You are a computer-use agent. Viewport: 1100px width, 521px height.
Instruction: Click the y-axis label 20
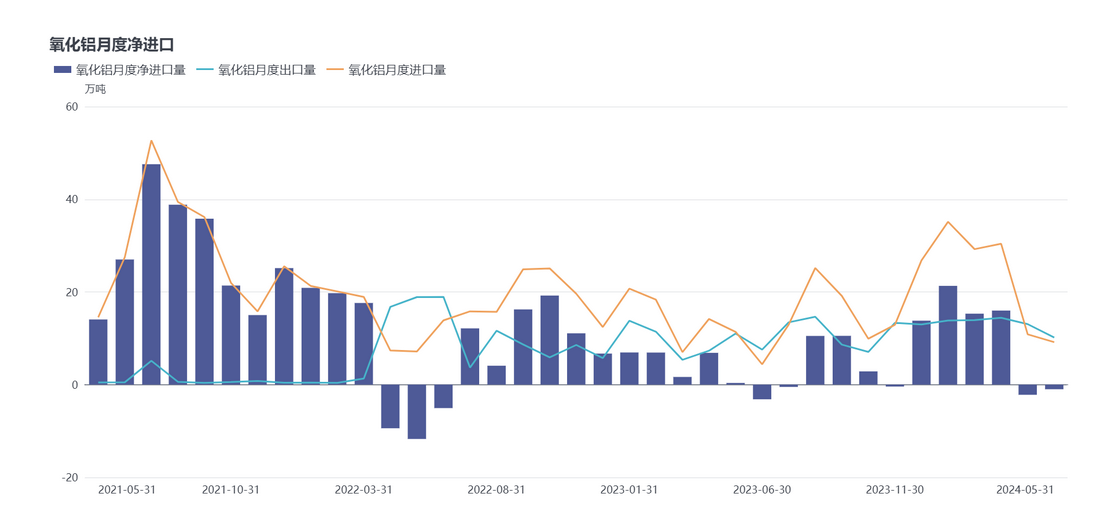(x=71, y=292)
